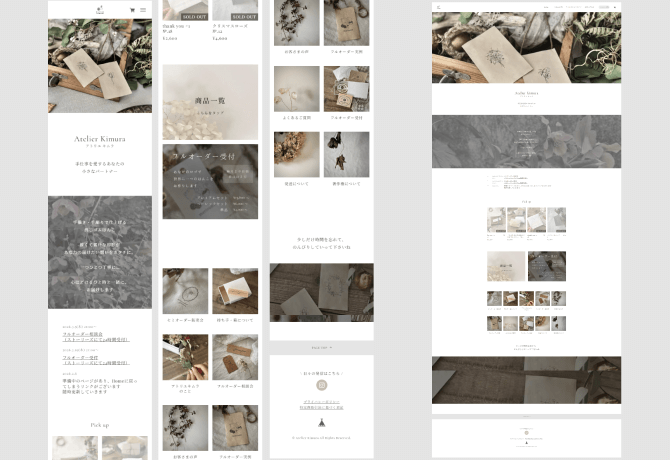Click the page top link above mobile footer
670x460 pixels.
(x=322, y=348)
